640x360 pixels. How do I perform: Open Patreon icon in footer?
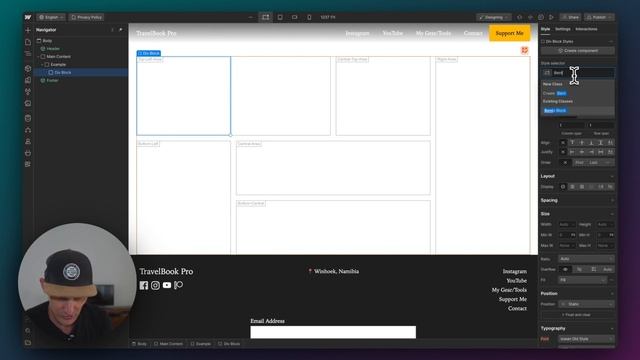pos(178,285)
